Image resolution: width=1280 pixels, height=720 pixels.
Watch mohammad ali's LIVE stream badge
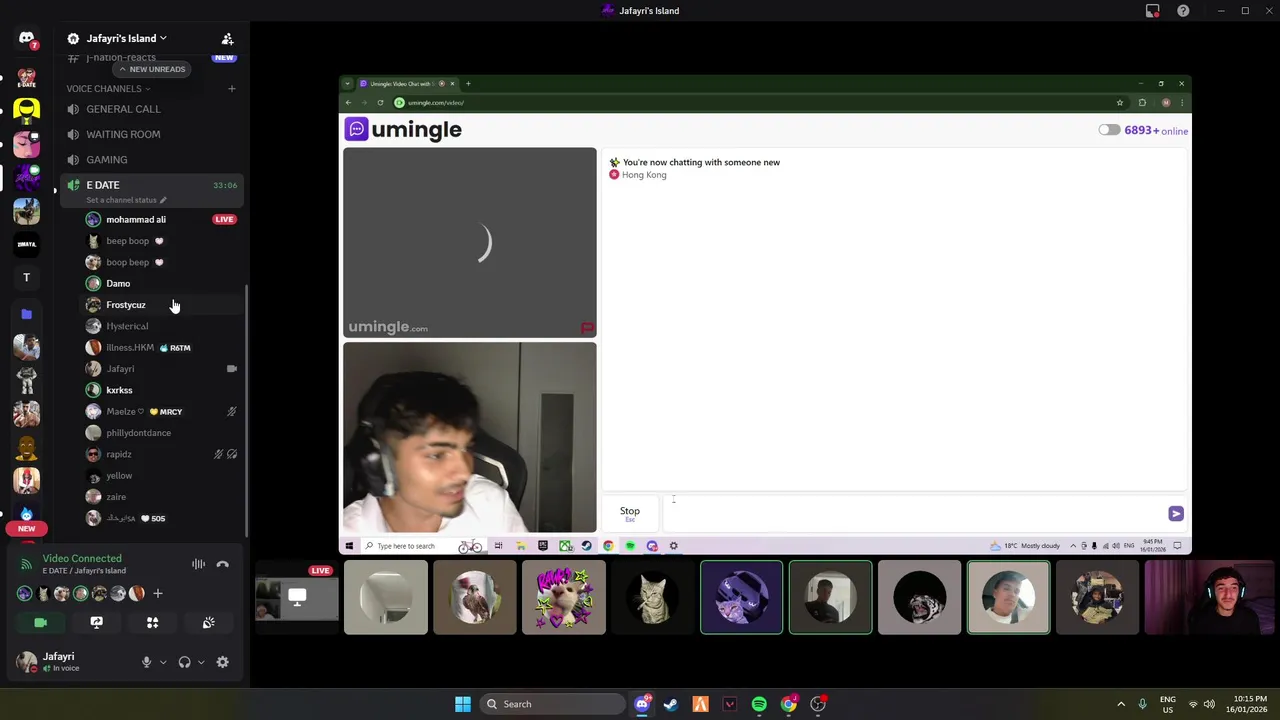(x=224, y=220)
